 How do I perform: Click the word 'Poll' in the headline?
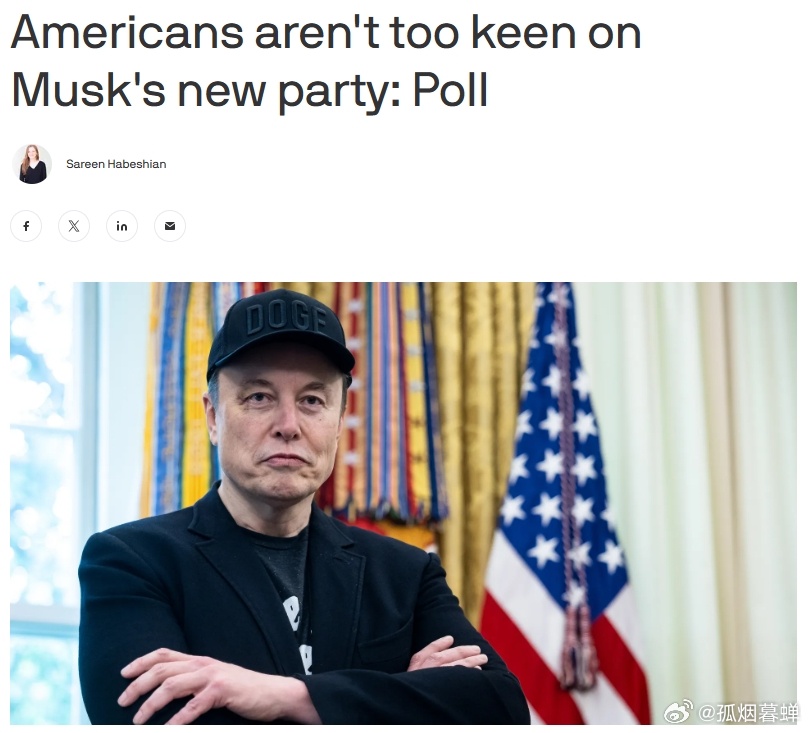(x=450, y=90)
